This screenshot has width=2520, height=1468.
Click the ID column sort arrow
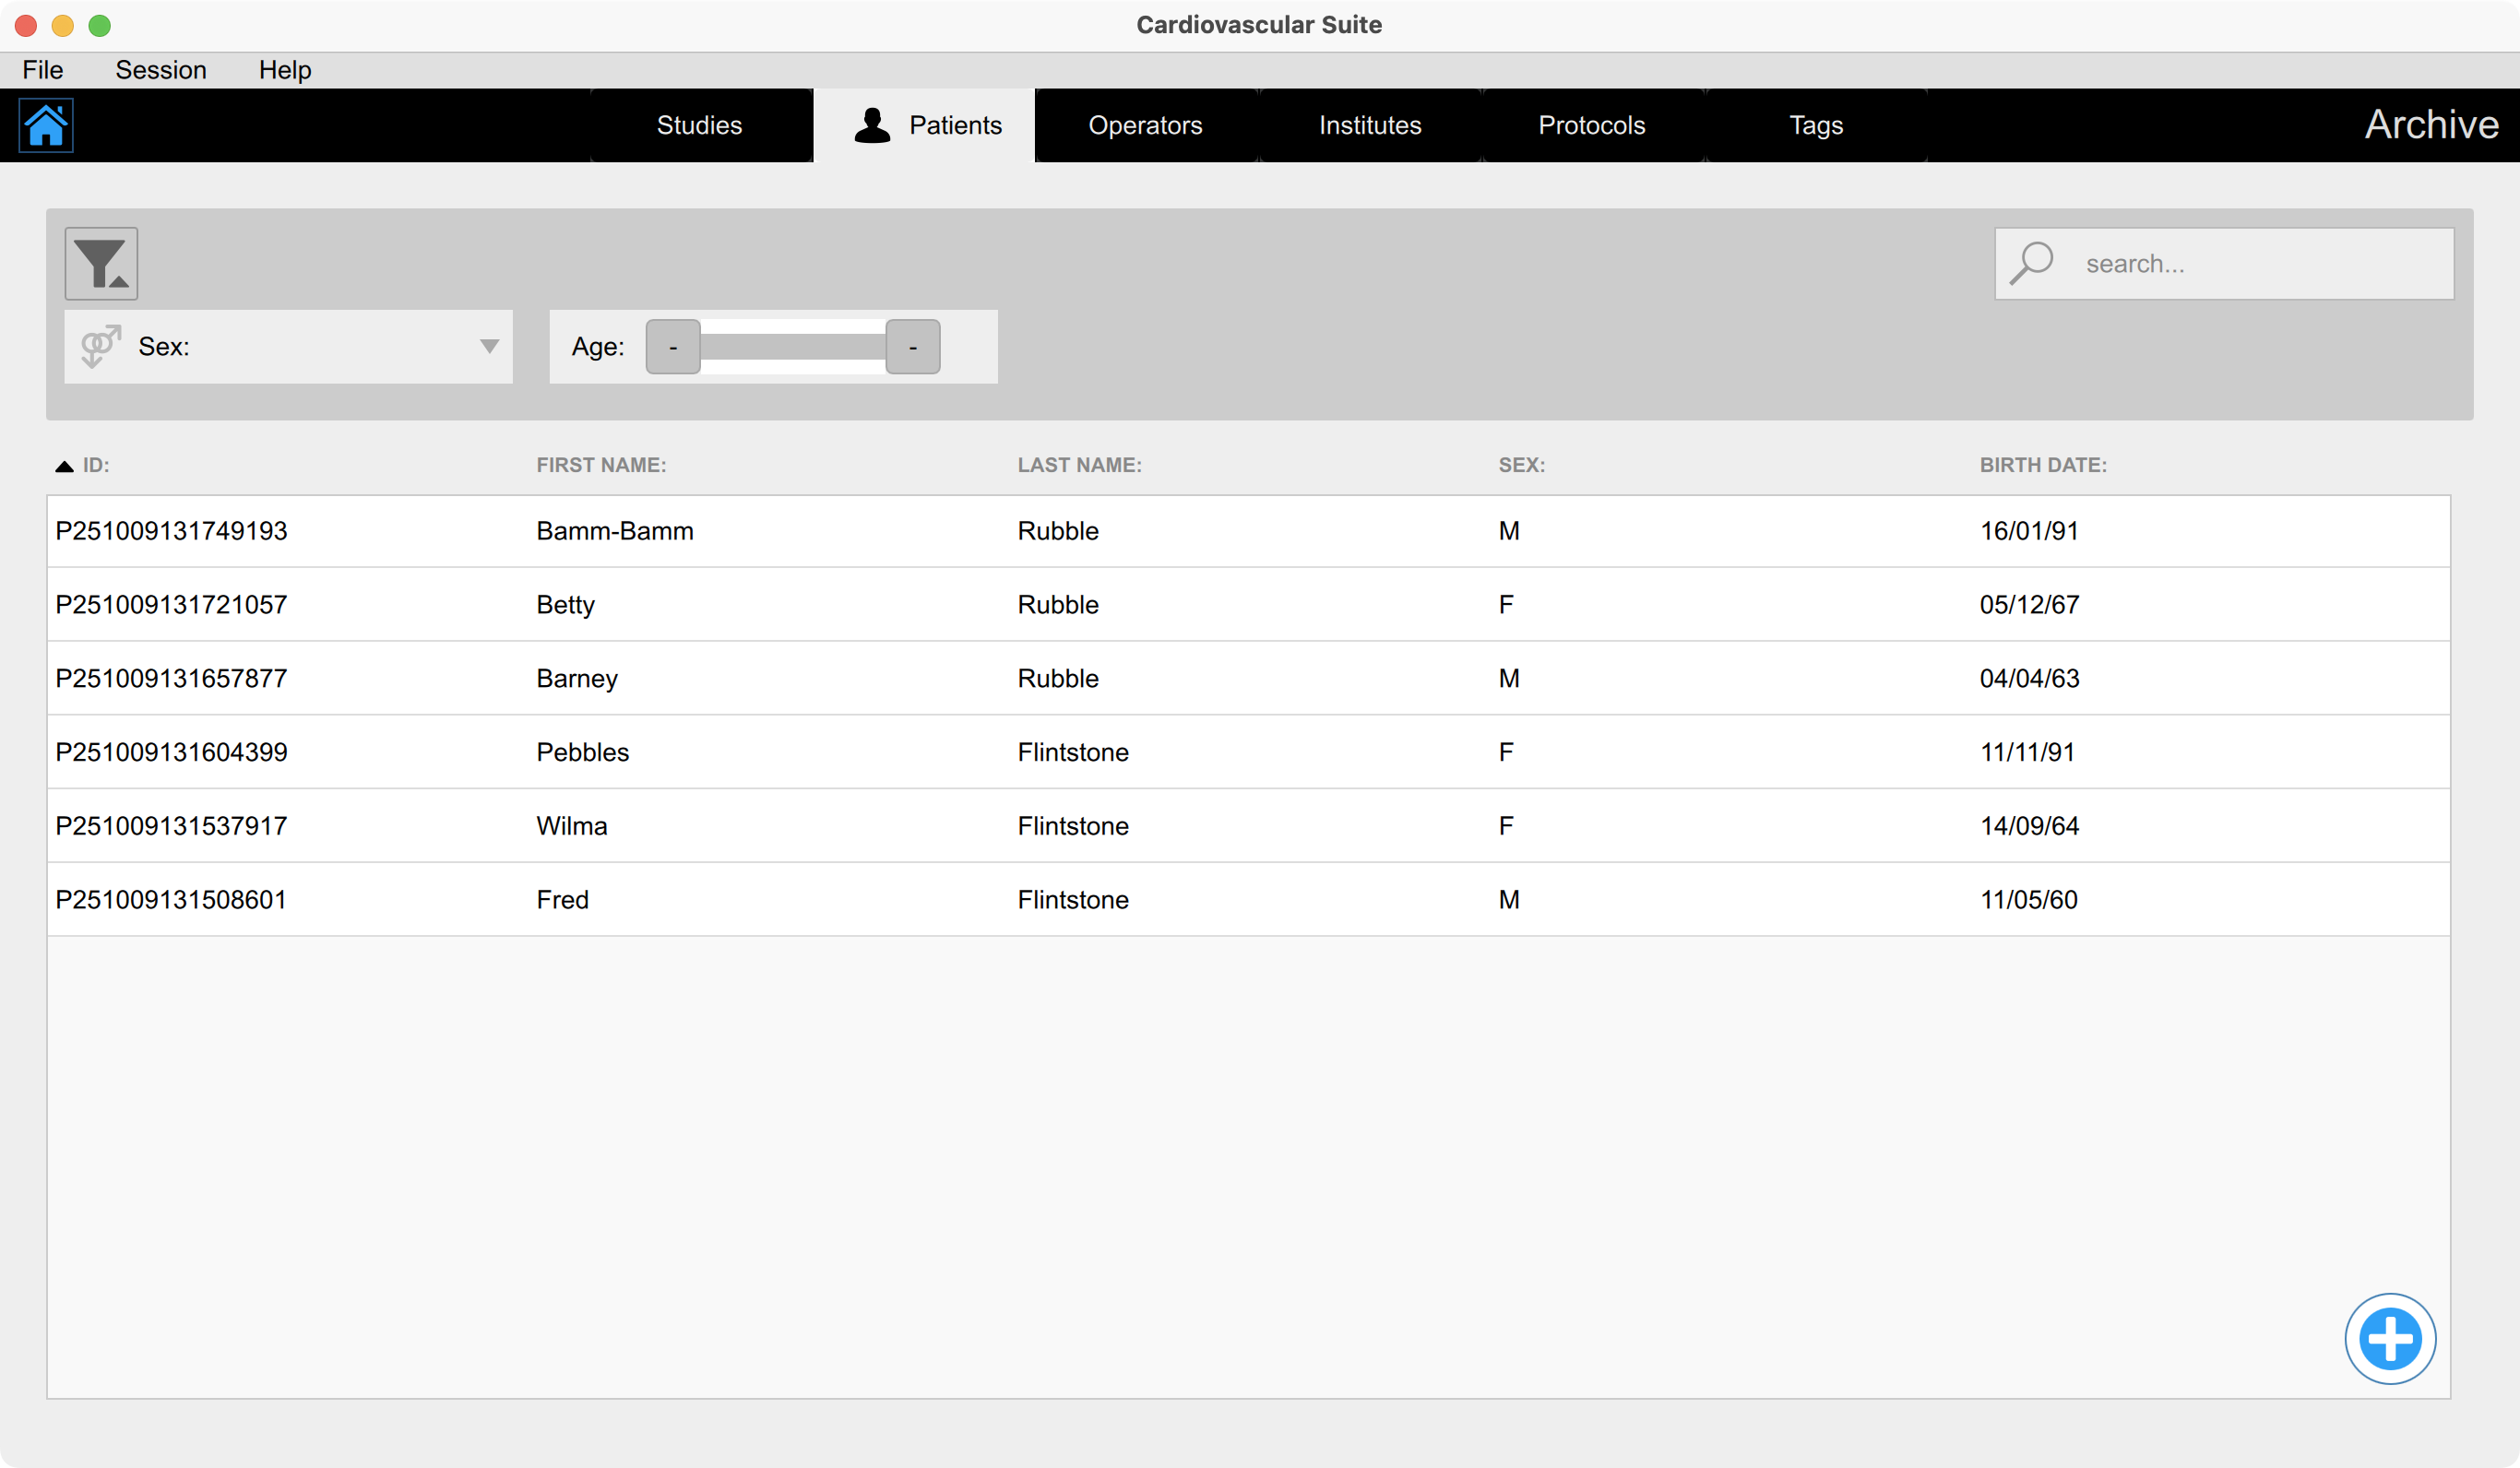coord(64,465)
